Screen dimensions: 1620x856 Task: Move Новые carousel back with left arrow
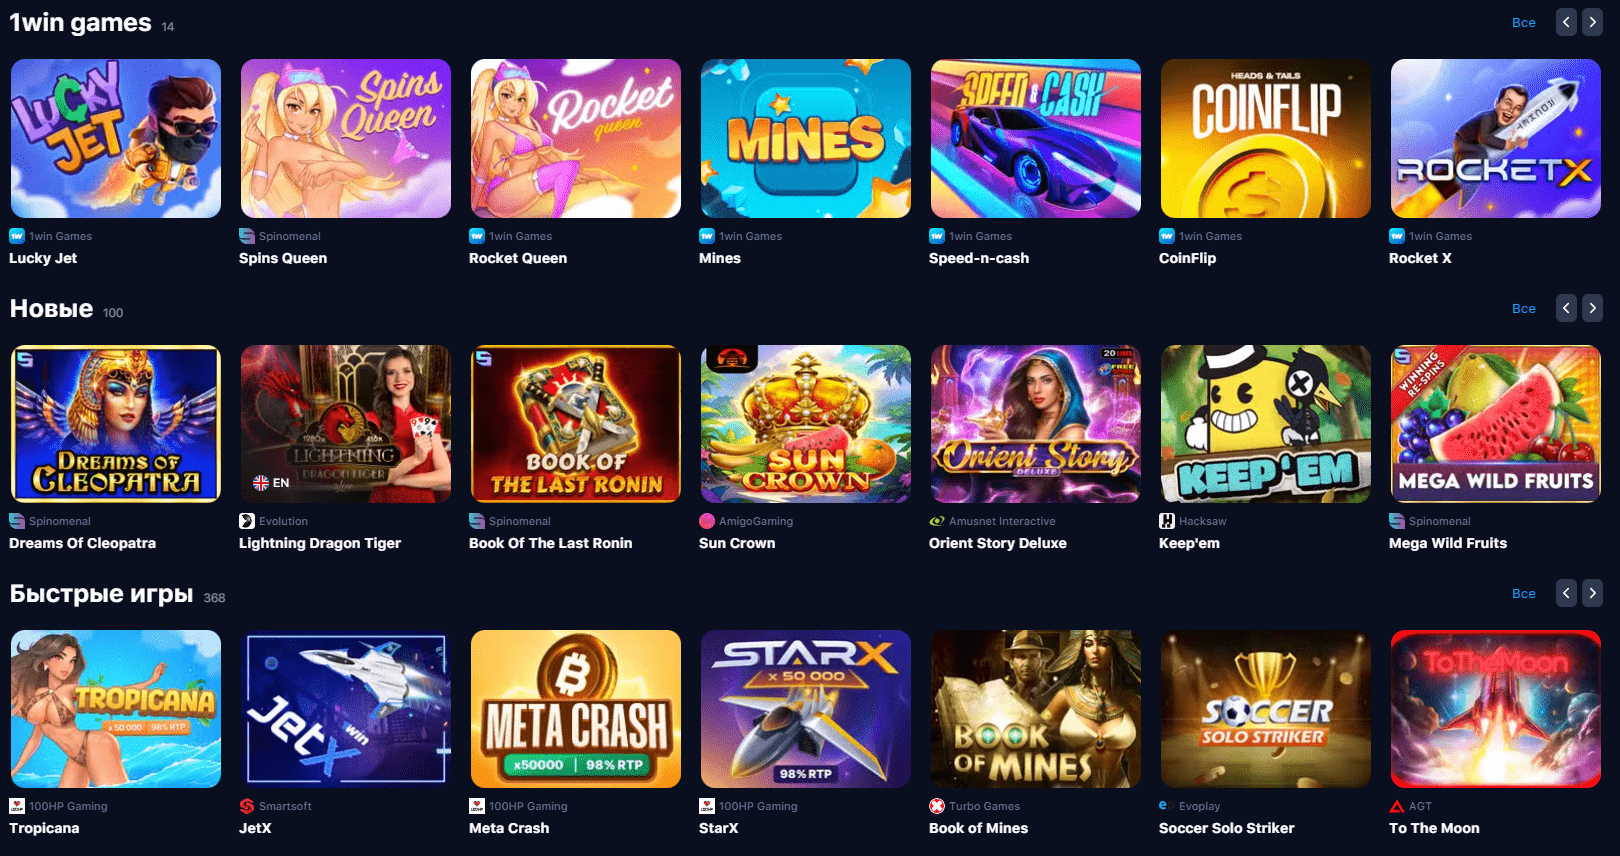point(1567,308)
